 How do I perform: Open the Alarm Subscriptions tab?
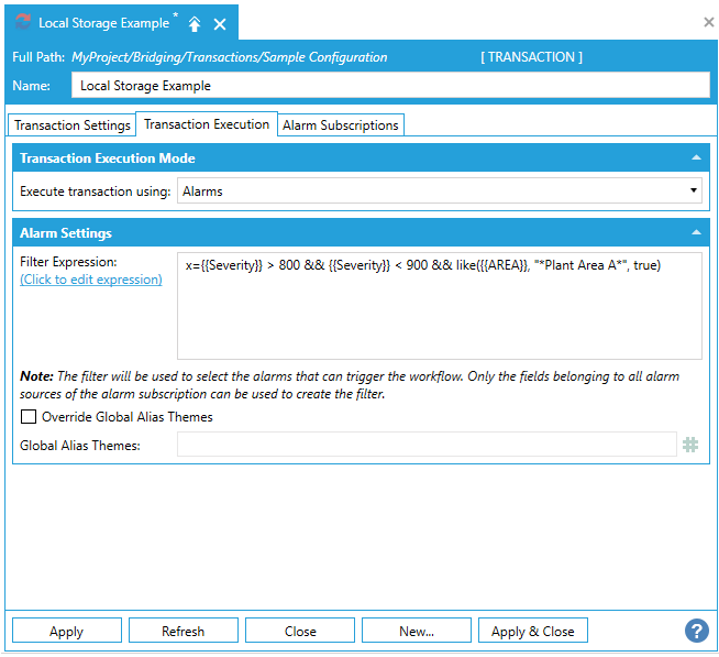coord(340,125)
